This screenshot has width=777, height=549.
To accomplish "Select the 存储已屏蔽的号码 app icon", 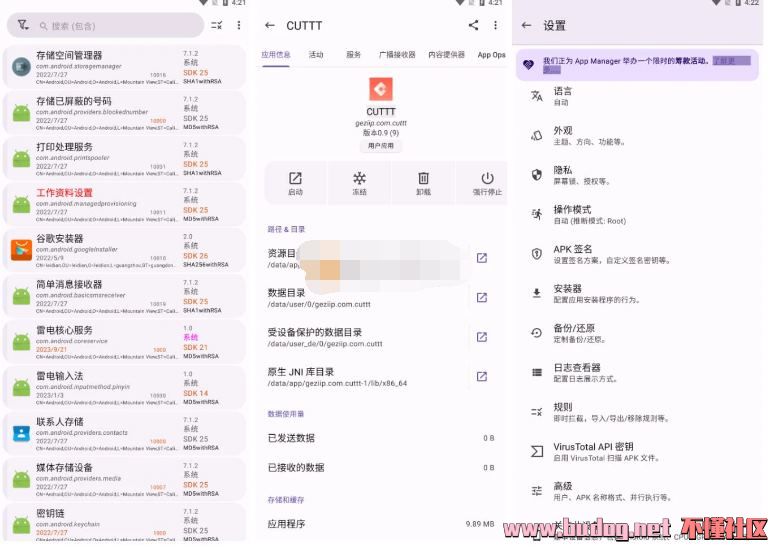I will click(21, 112).
